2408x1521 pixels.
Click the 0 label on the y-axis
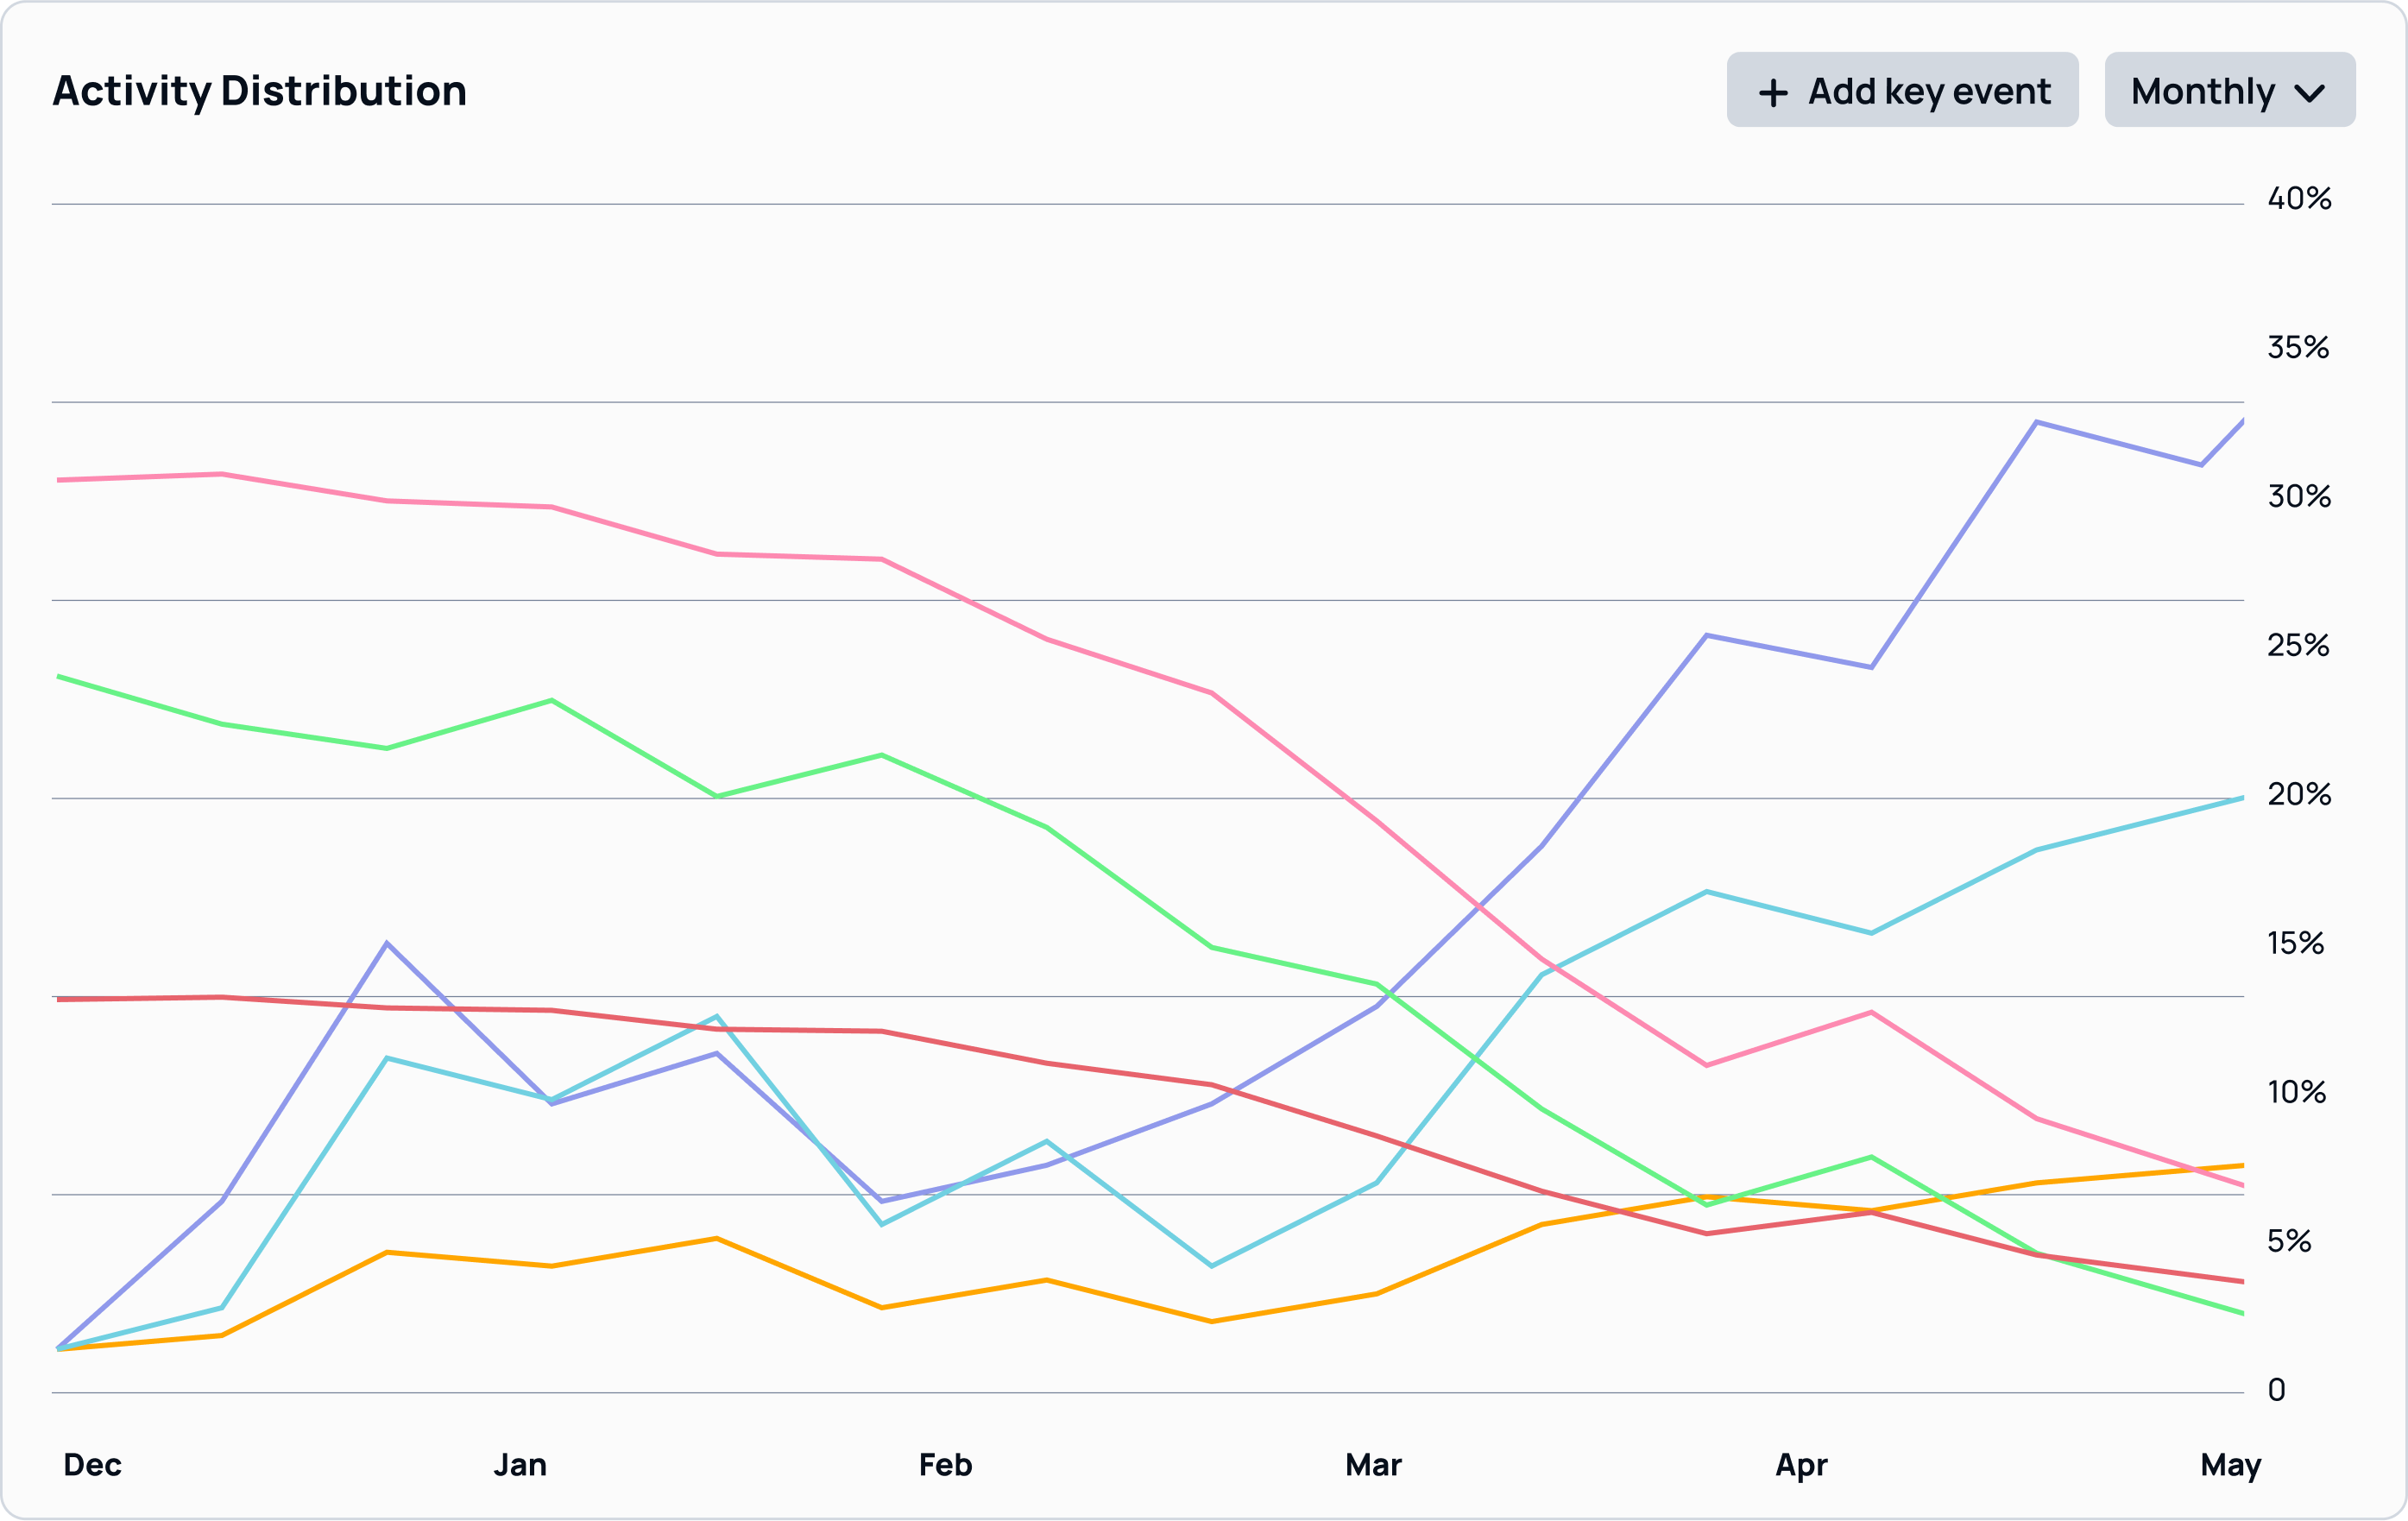(2276, 1390)
